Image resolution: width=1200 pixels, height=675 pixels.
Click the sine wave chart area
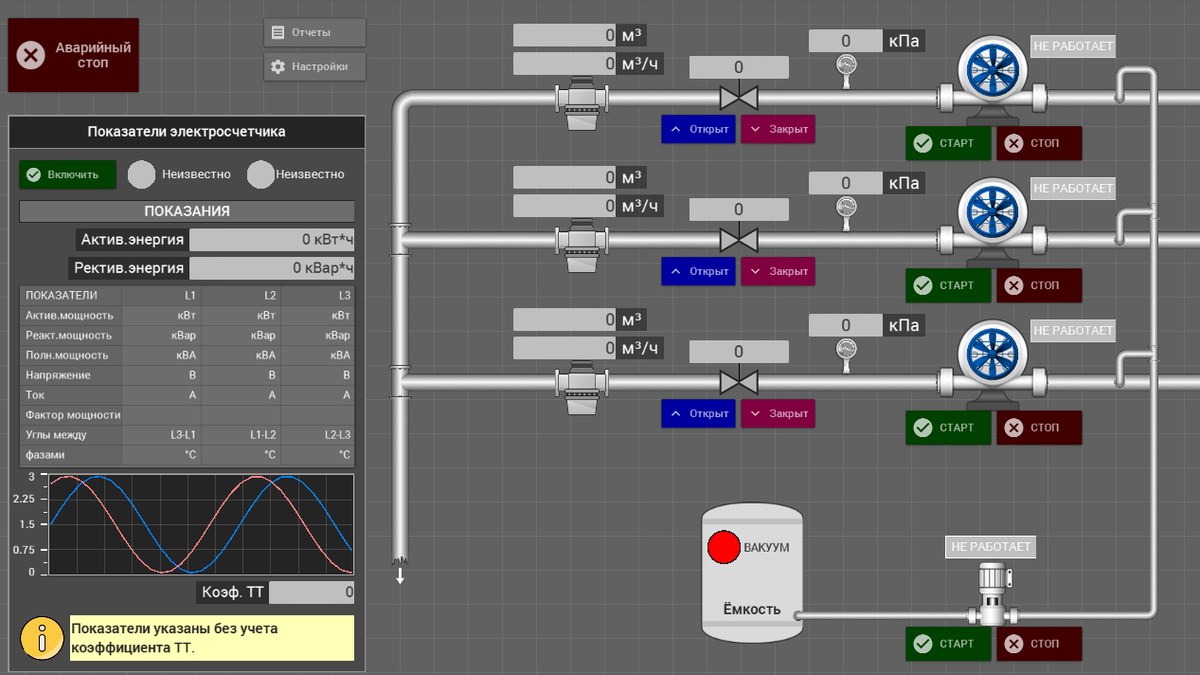click(202, 524)
